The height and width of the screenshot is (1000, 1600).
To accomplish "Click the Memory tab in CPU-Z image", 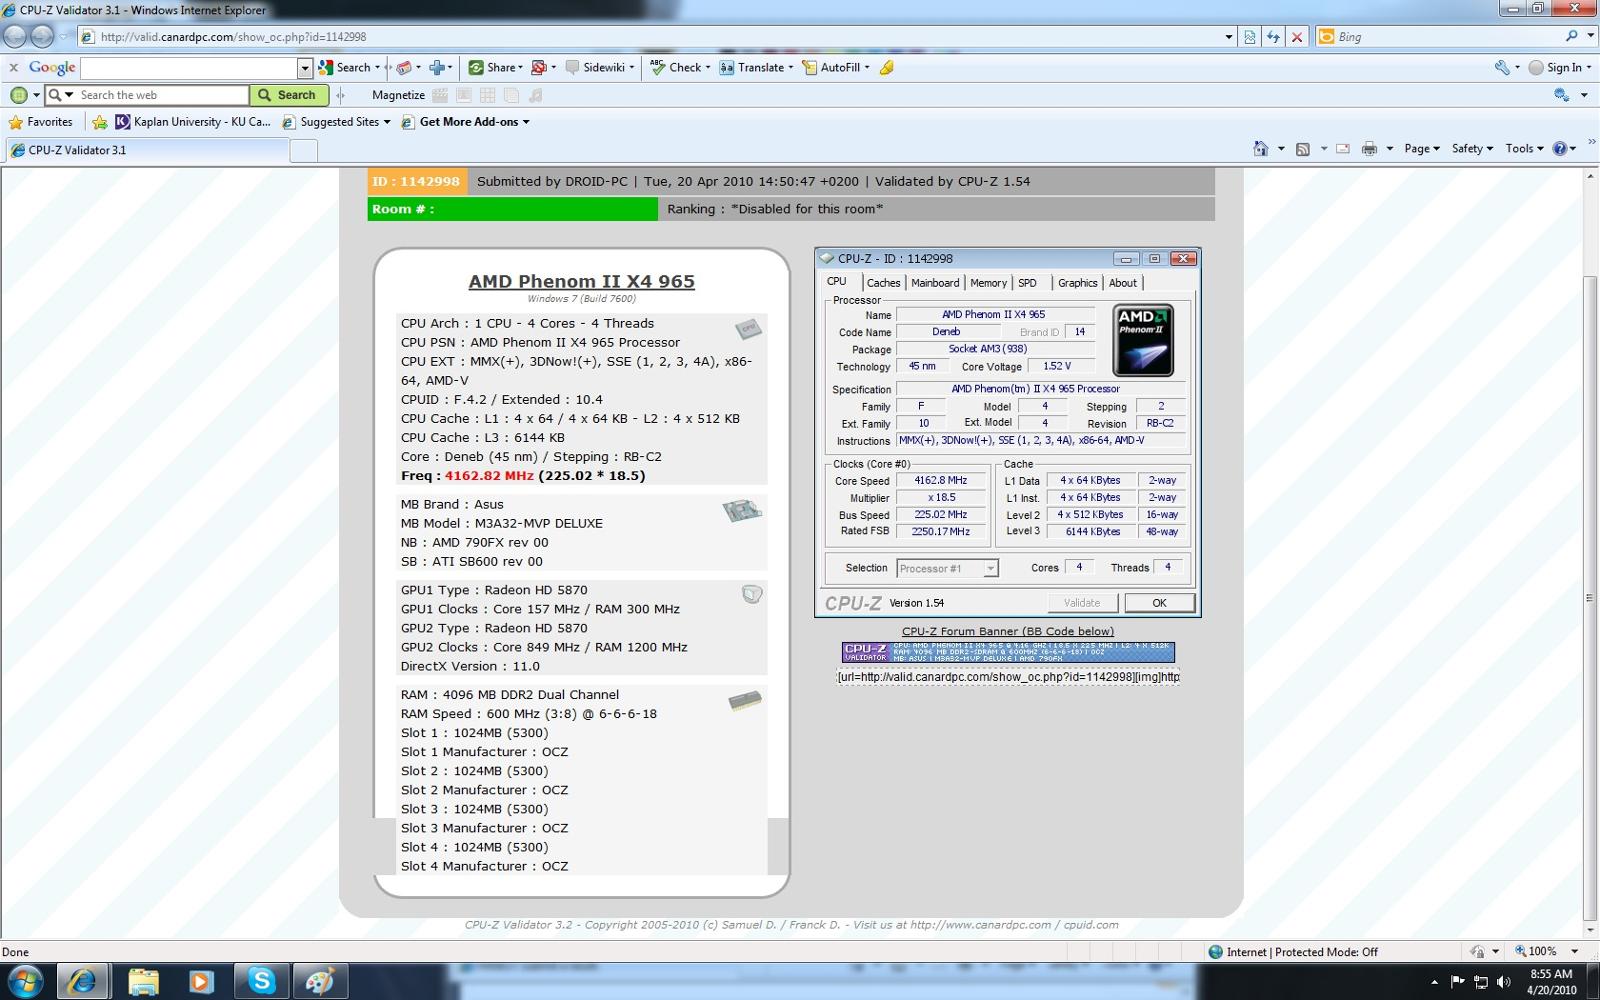I will (x=988, y=283).
